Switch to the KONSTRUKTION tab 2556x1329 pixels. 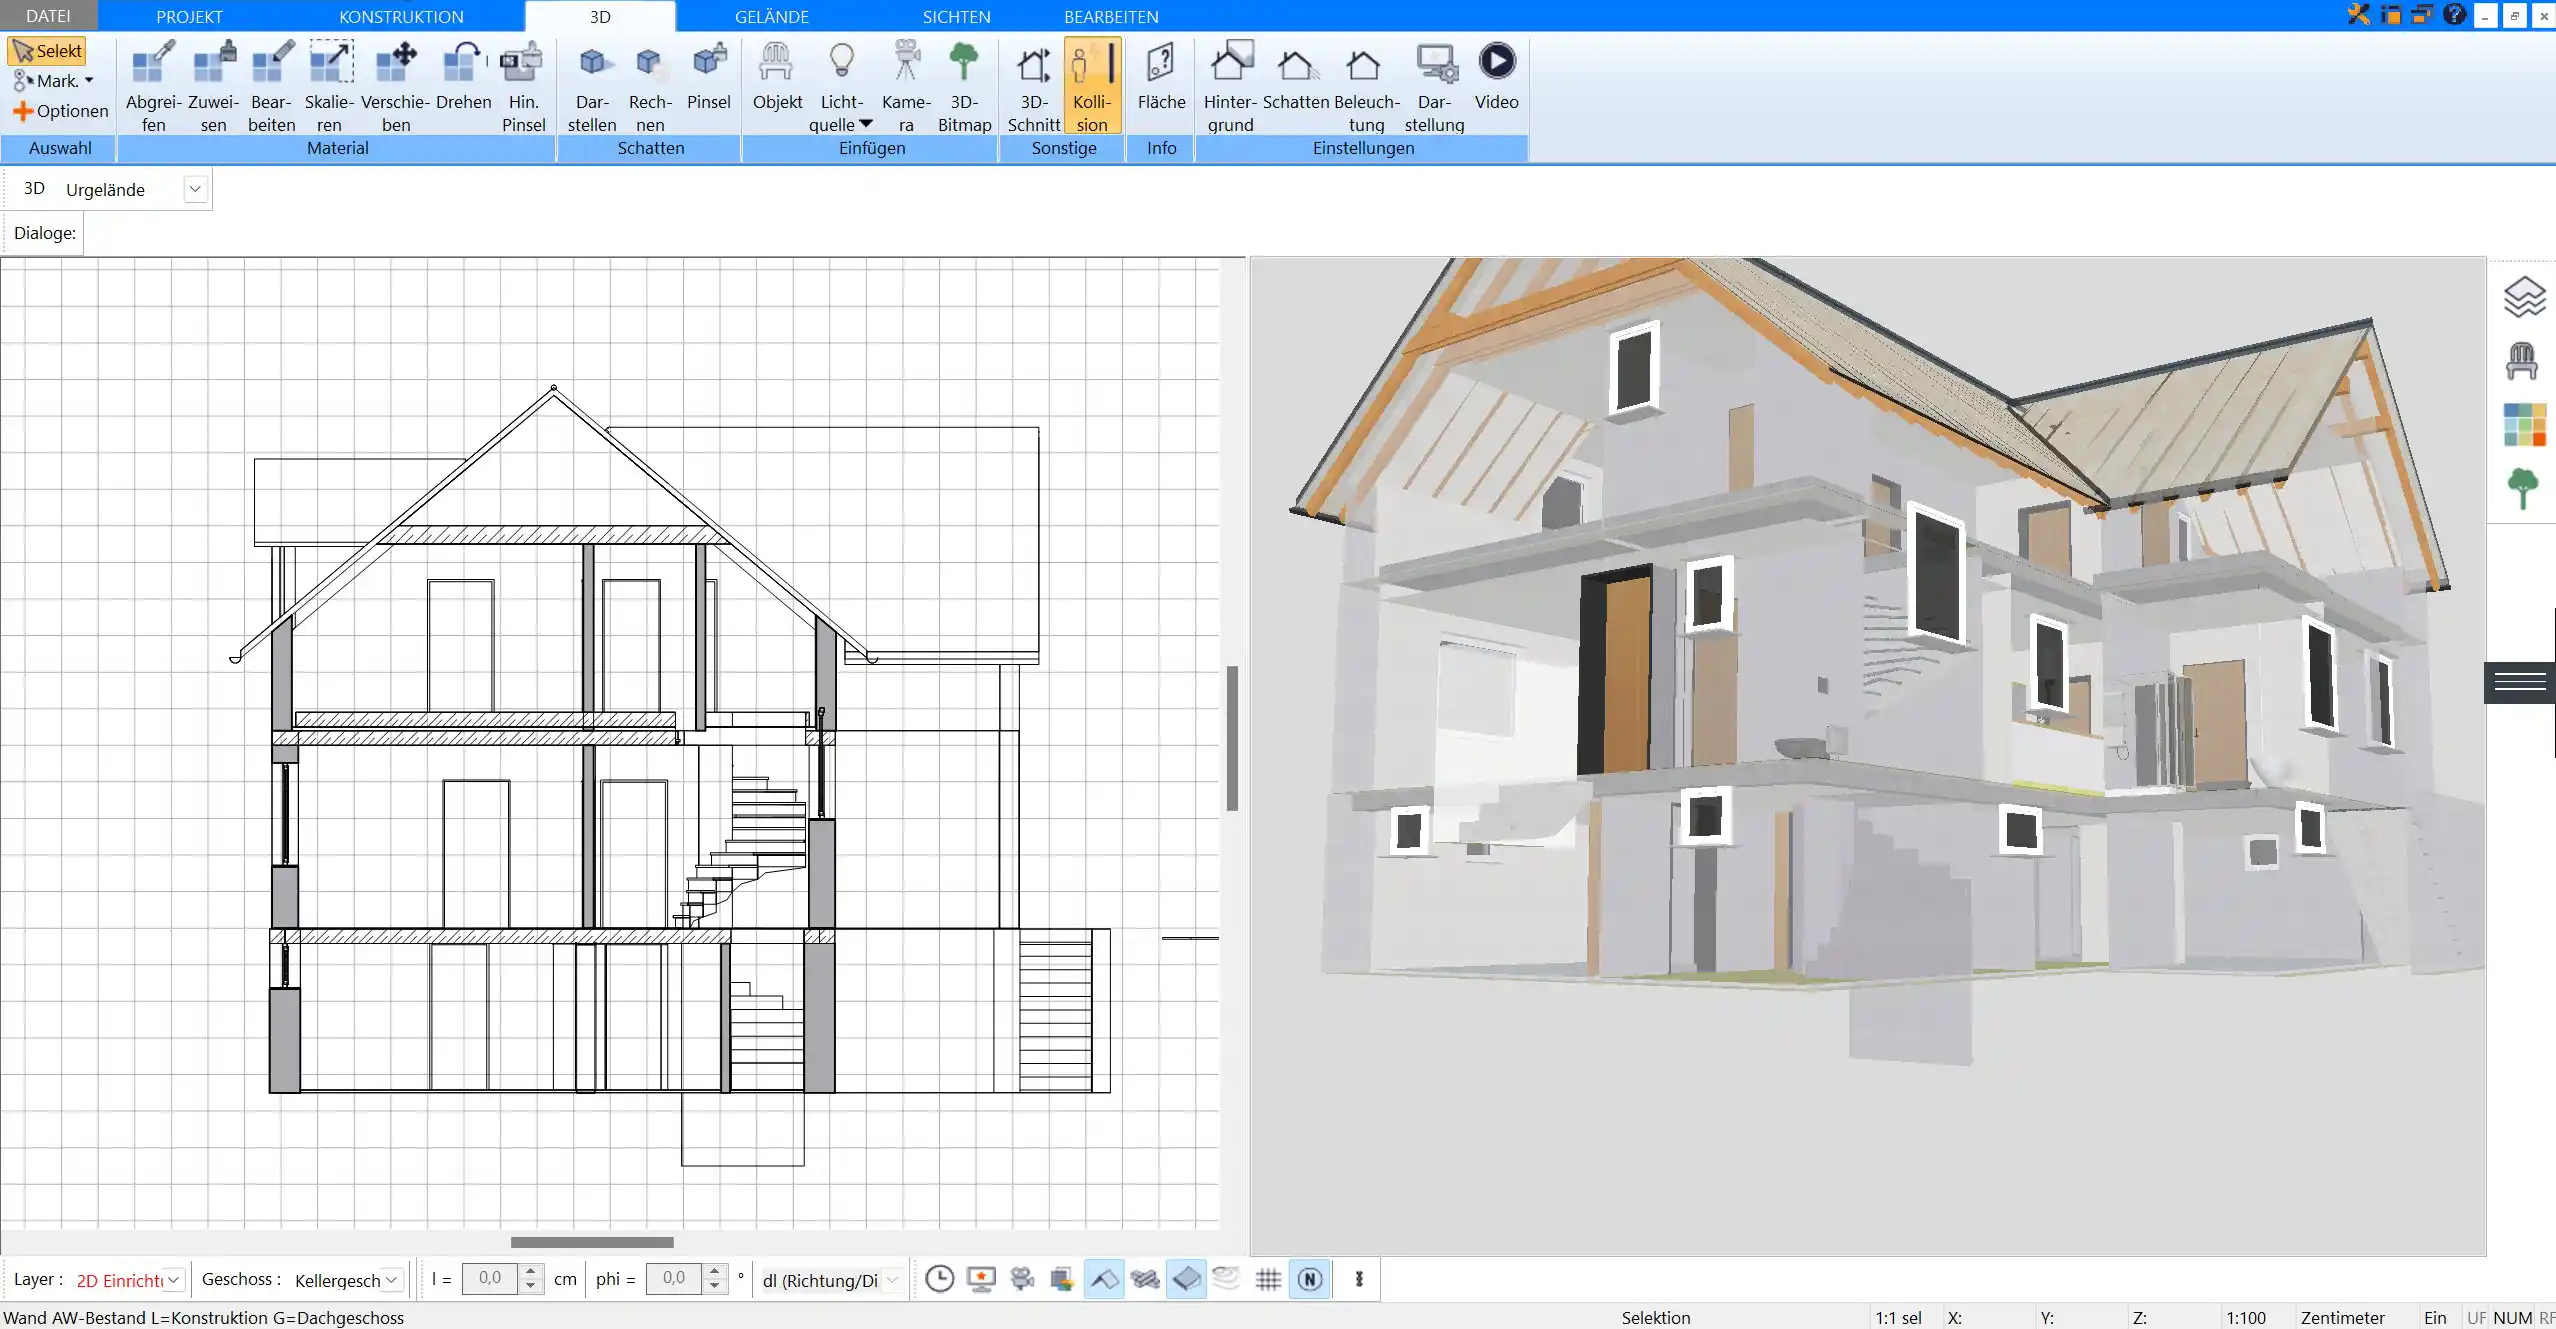401,16
